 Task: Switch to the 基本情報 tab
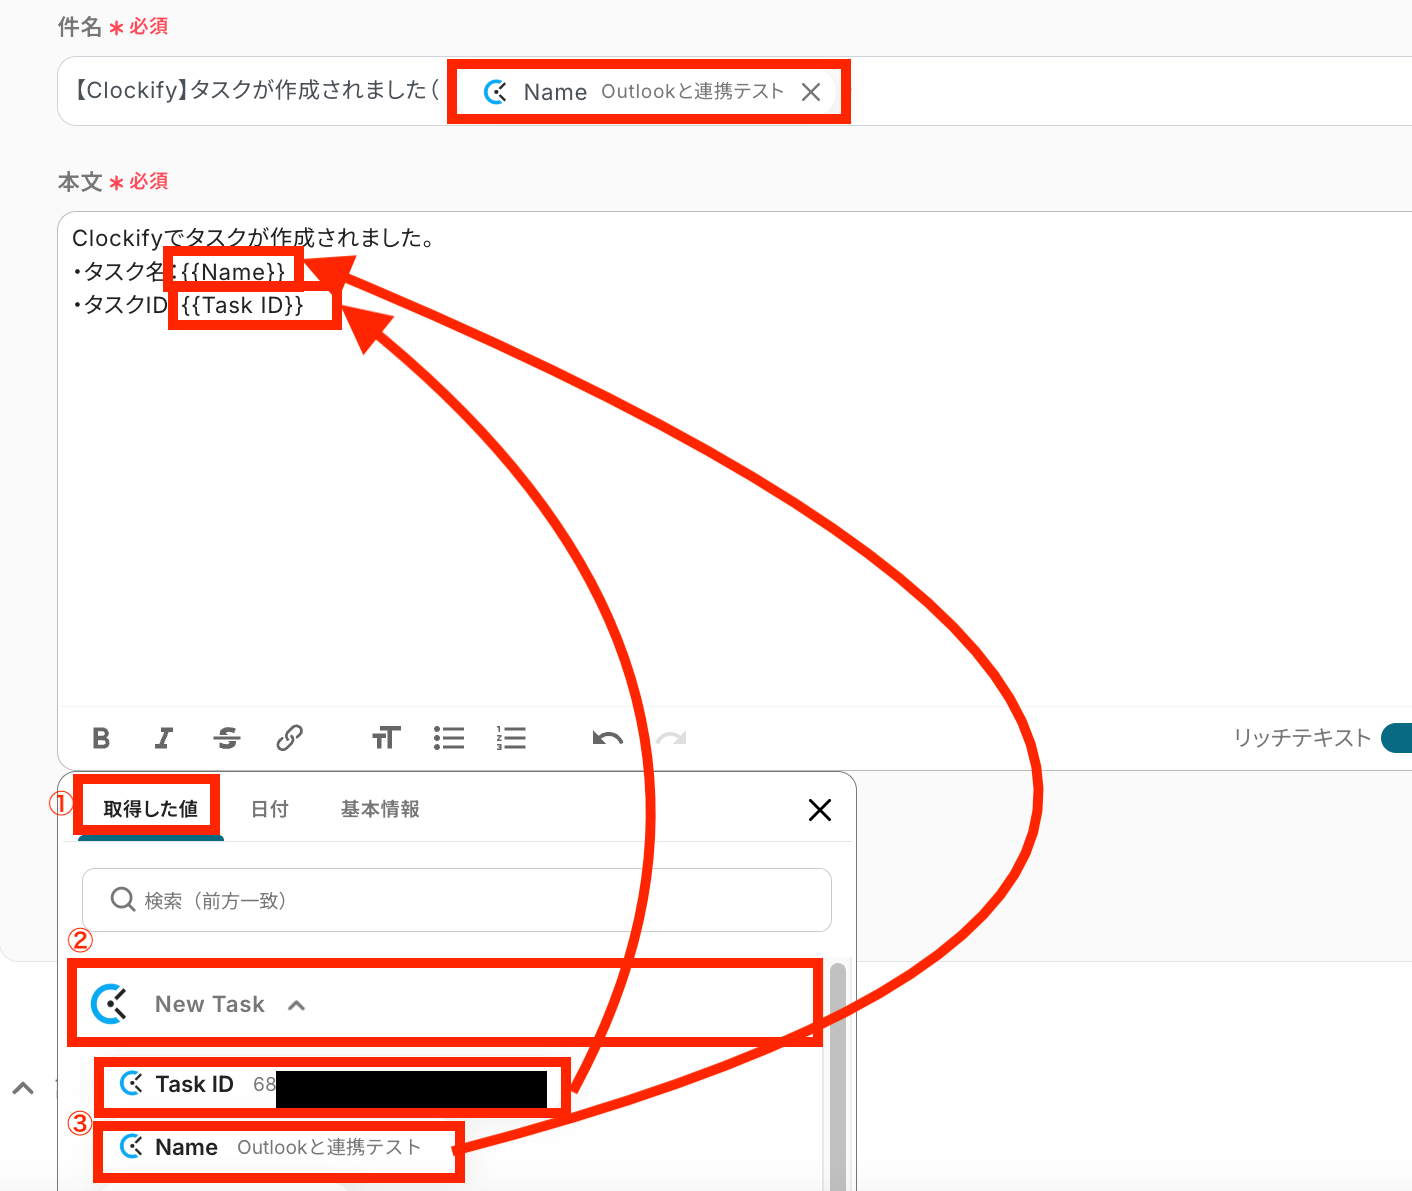380,809
